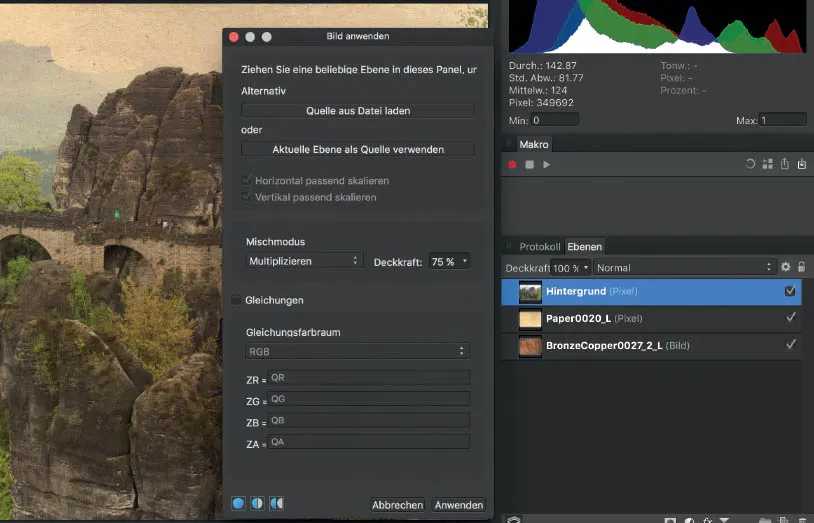Image resolution: width=814 pixels, height=523 pixels.
Task: Hide the Paper0020_L layer
Action: (791, 318)
